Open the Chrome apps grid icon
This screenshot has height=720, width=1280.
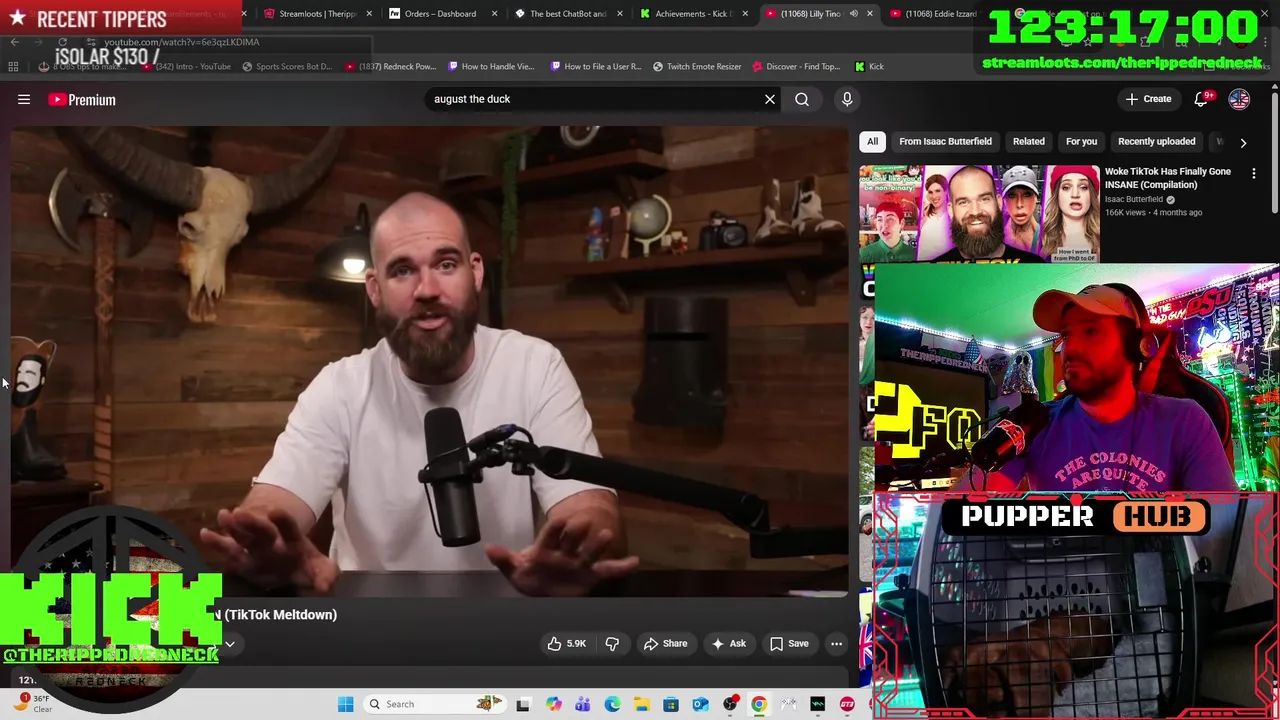pyautogui.click(x=13, y=66)
